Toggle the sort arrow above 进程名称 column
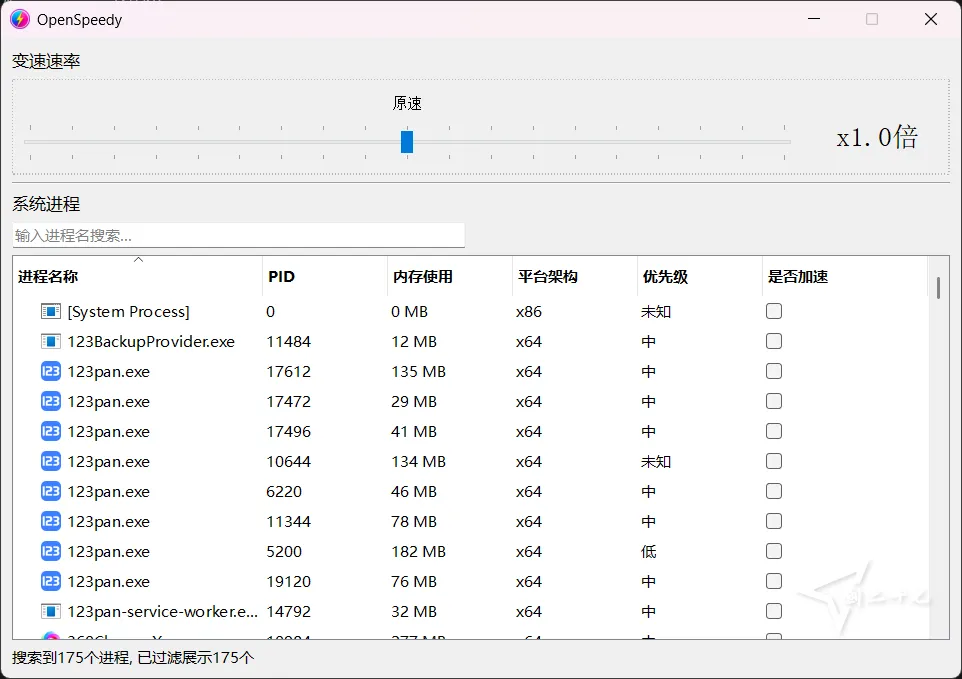The height and width of the screenshot is (679, 962). [138, 260]
